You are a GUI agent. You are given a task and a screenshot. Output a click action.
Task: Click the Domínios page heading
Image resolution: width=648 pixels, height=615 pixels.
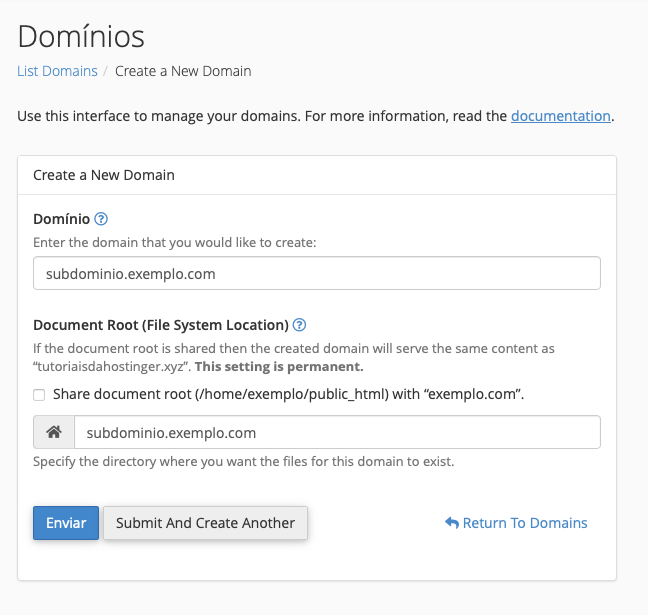click(81, 36)
